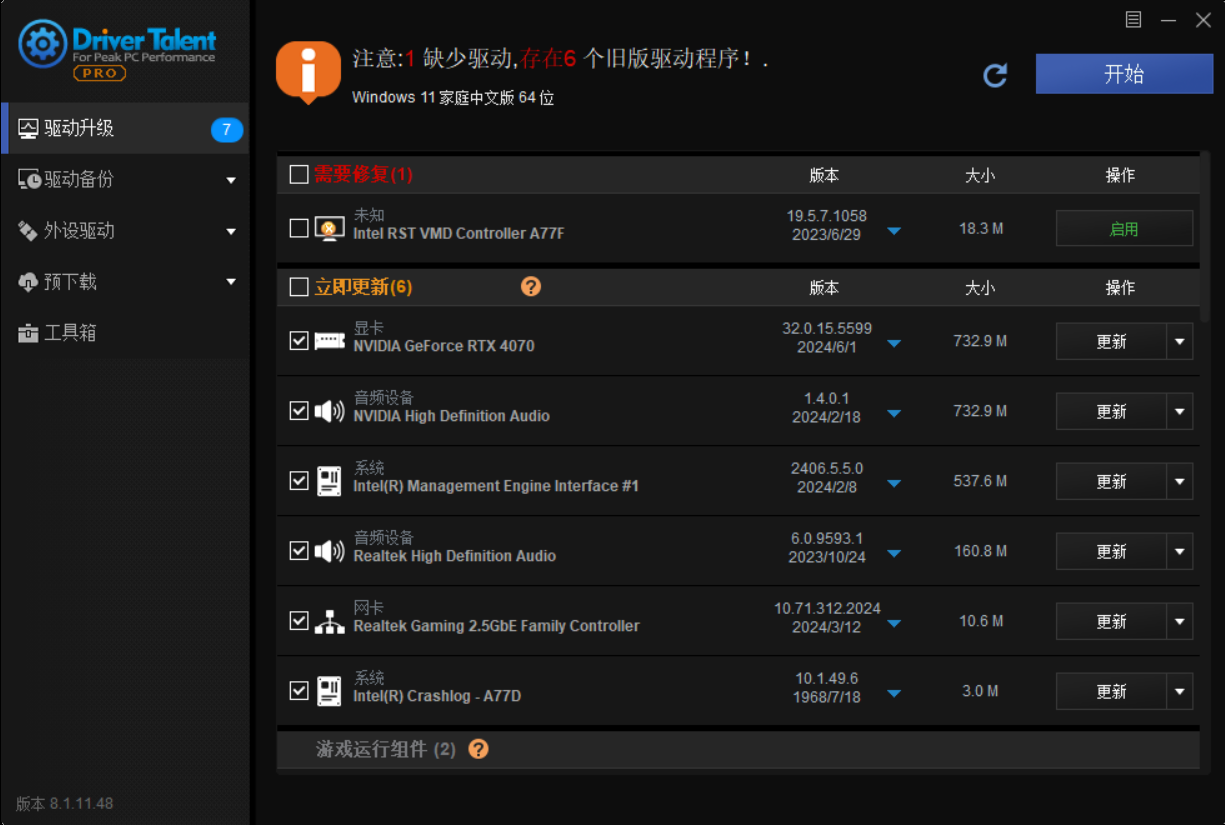Open the 外设驱动 sidebar menu
Viewport: 1225px width, 825px height.
click(124, 231)
